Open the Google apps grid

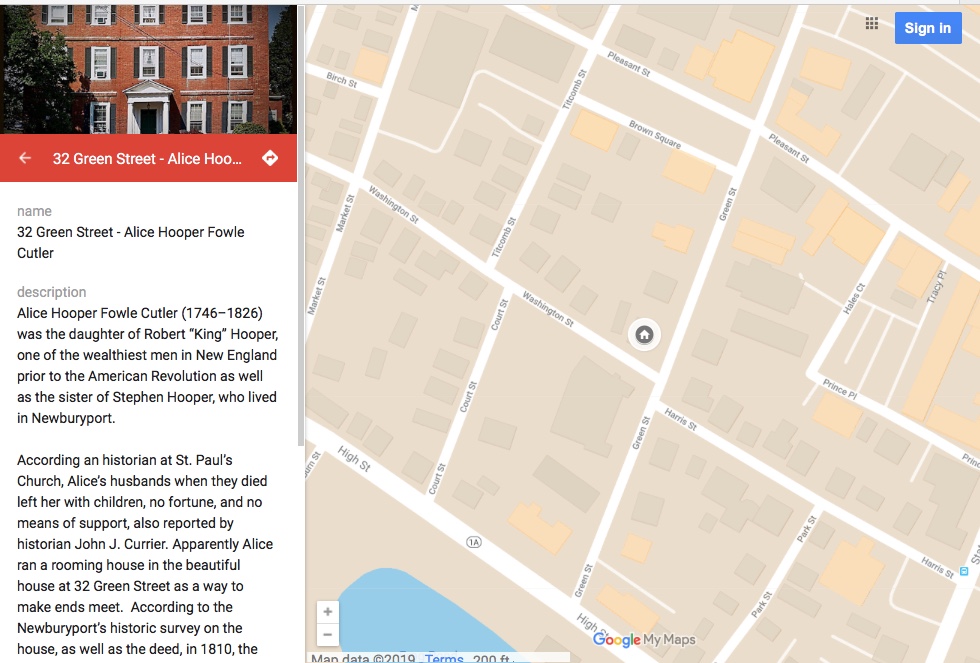coord(872,25)
